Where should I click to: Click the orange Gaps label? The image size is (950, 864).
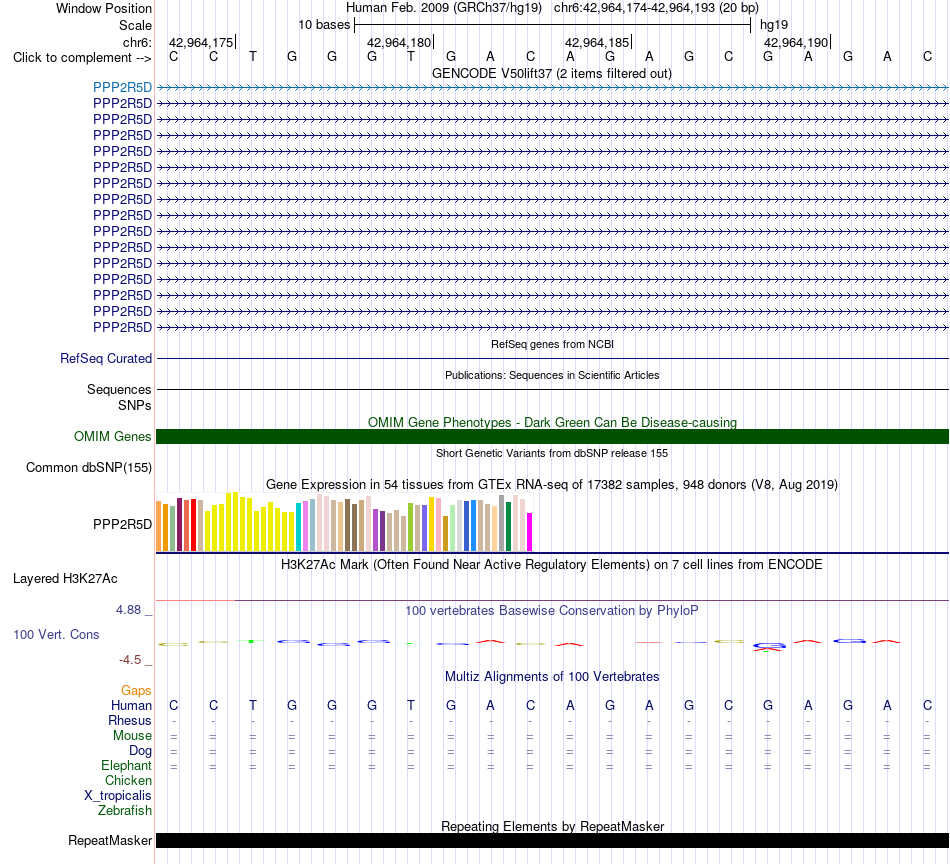[136, 691]
